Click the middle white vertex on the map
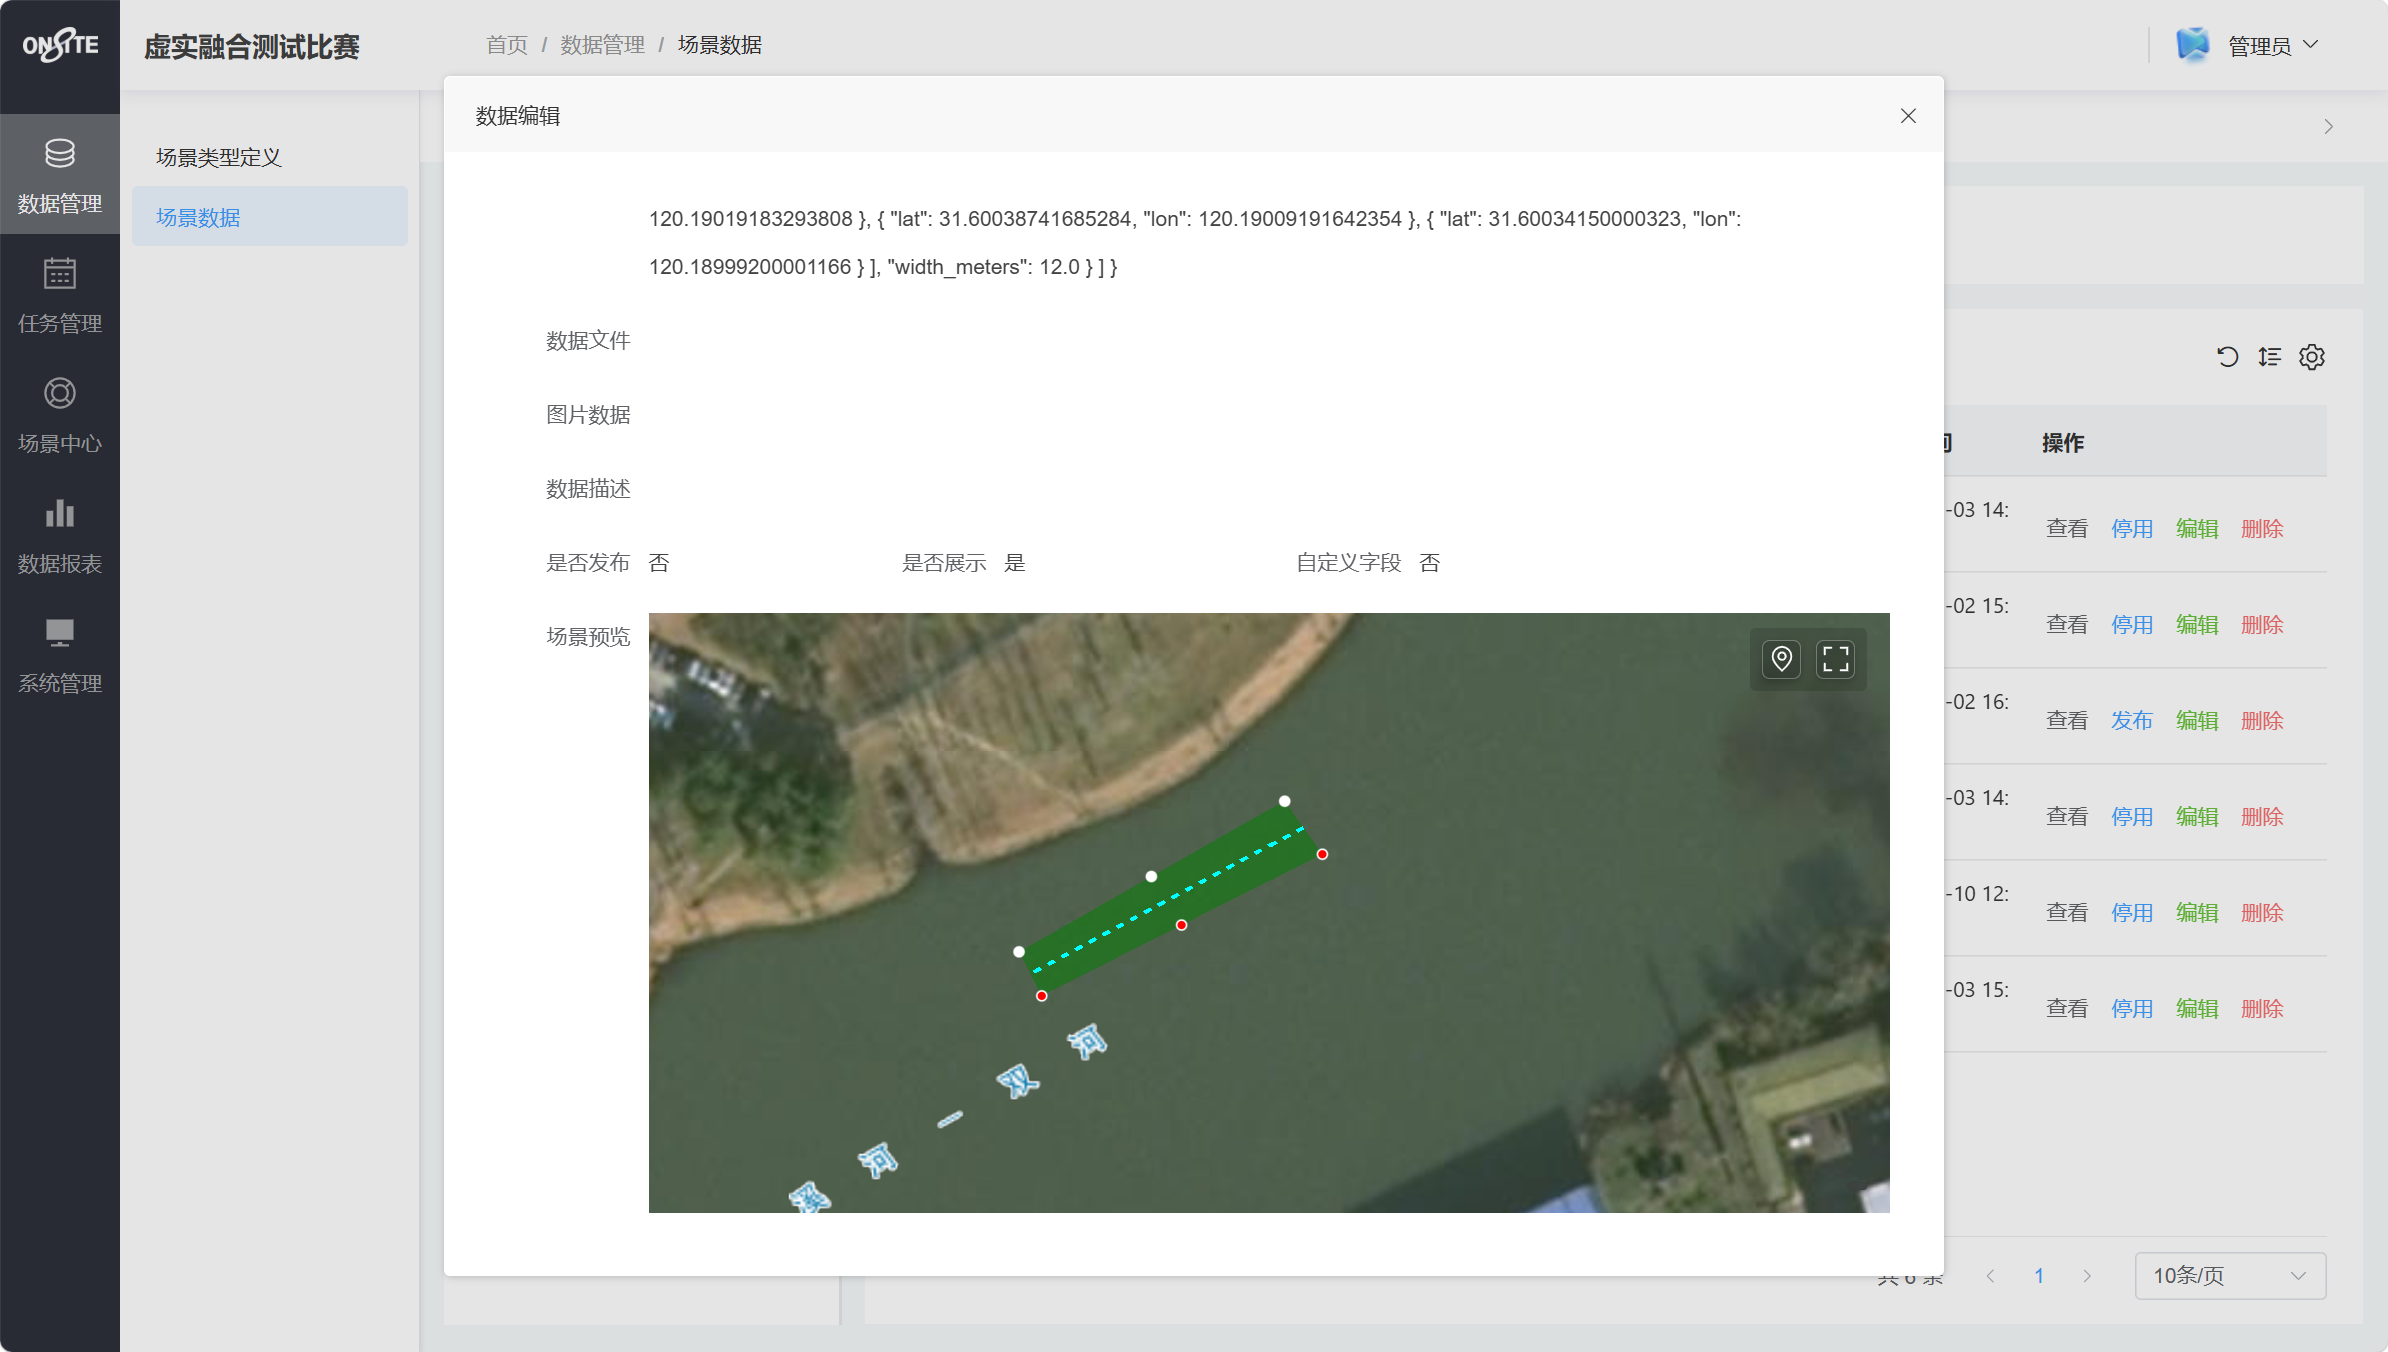The width and height of the screenshot is (2388, 1352). 1152,876
